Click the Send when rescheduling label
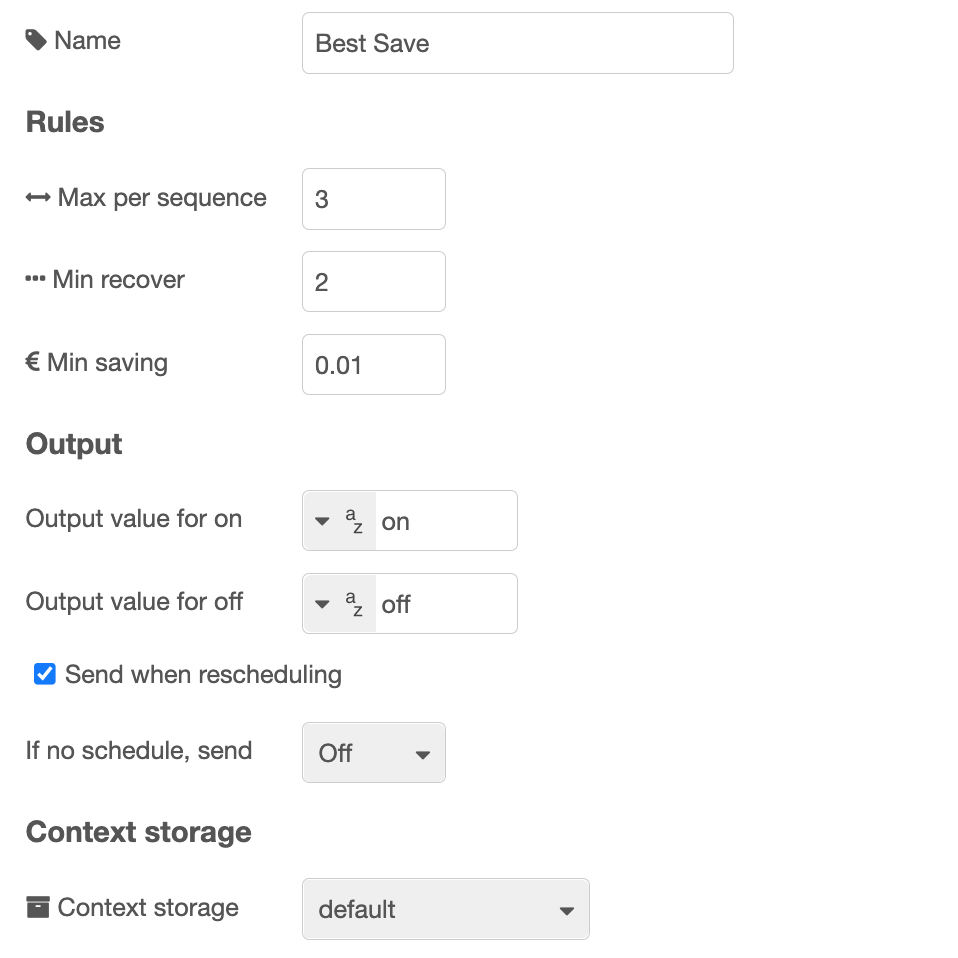The image size is (958, 958). [203, 675]
